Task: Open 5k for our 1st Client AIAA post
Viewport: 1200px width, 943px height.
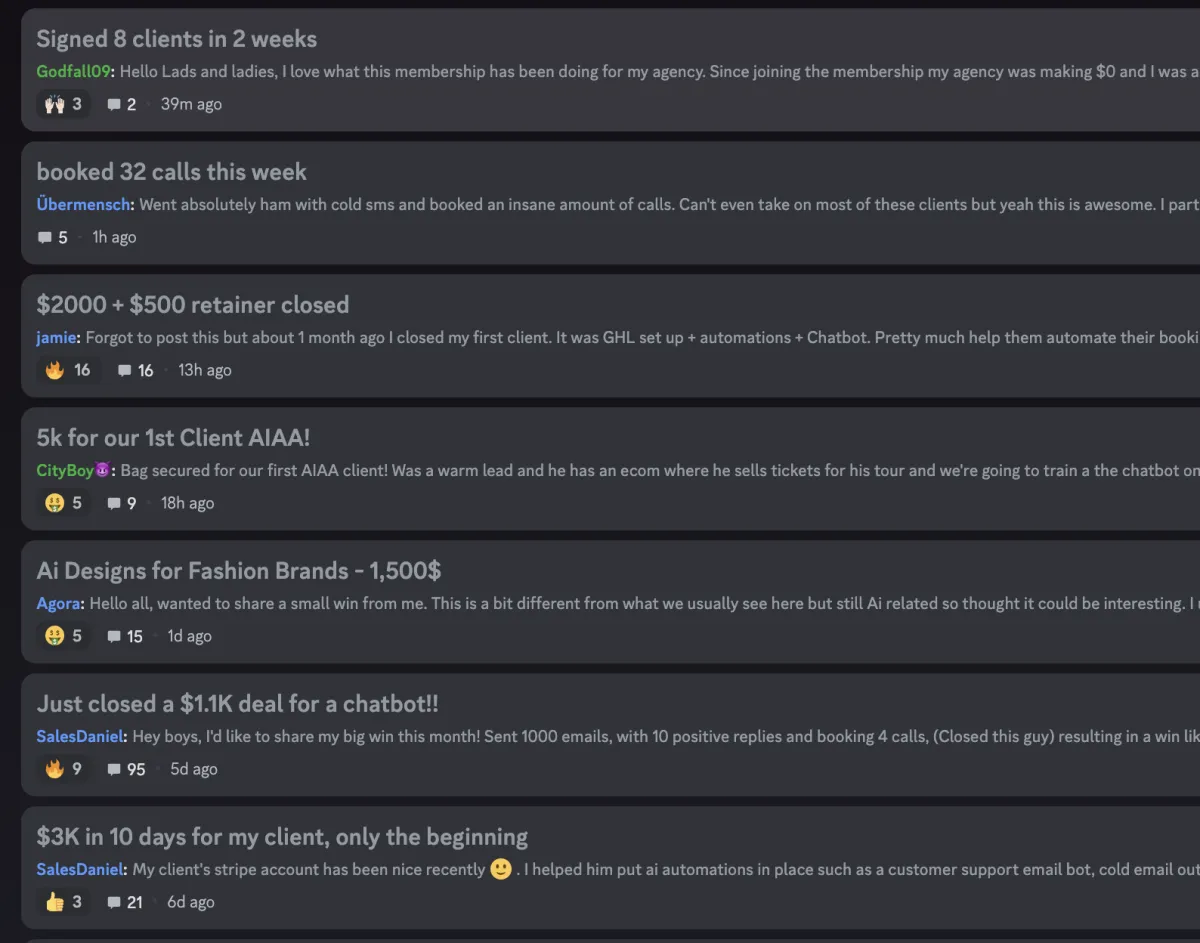Action: [174, 438]
